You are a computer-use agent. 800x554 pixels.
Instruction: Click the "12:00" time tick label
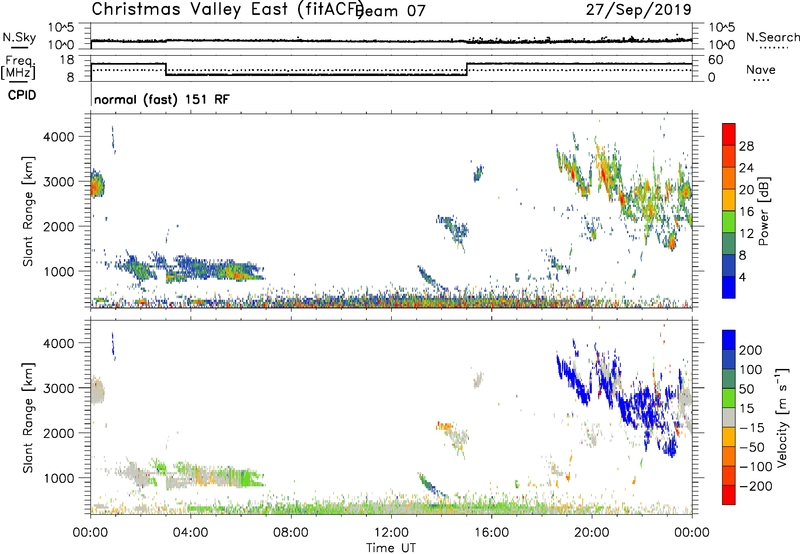click(391, 533)
